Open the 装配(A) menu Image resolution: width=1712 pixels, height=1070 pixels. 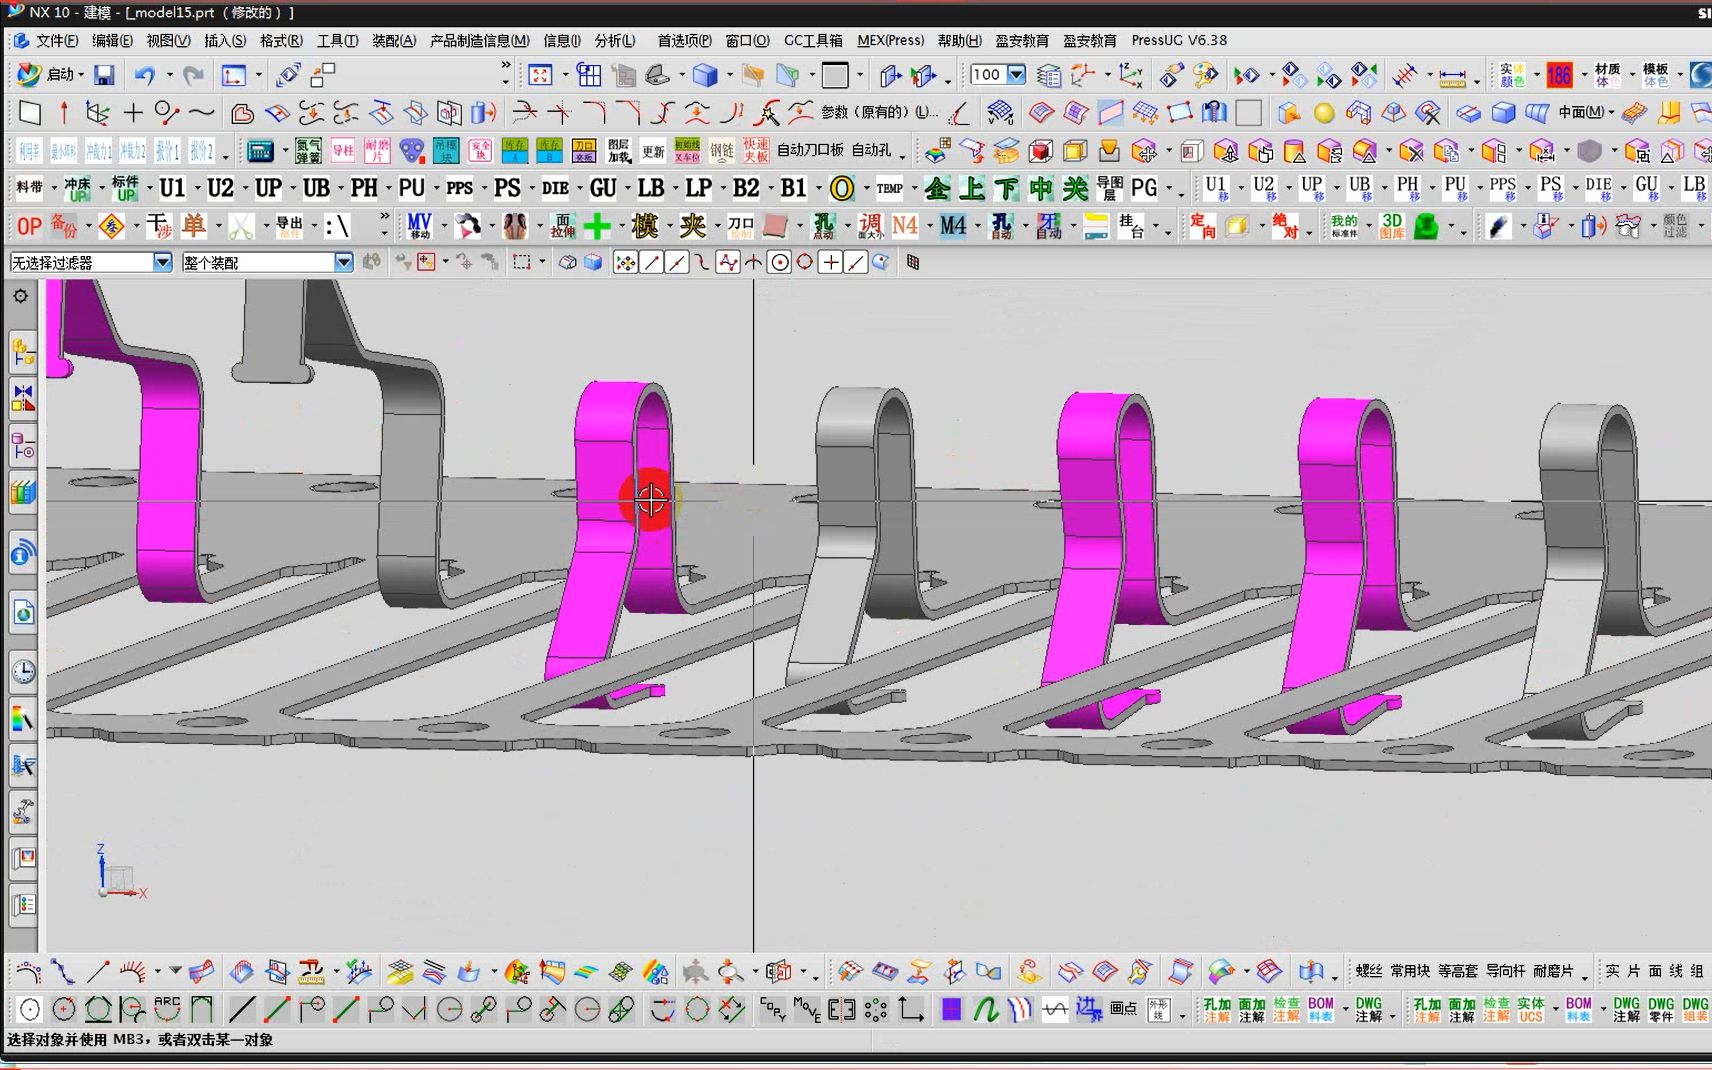pyautogui.click(x=394, y=41)
